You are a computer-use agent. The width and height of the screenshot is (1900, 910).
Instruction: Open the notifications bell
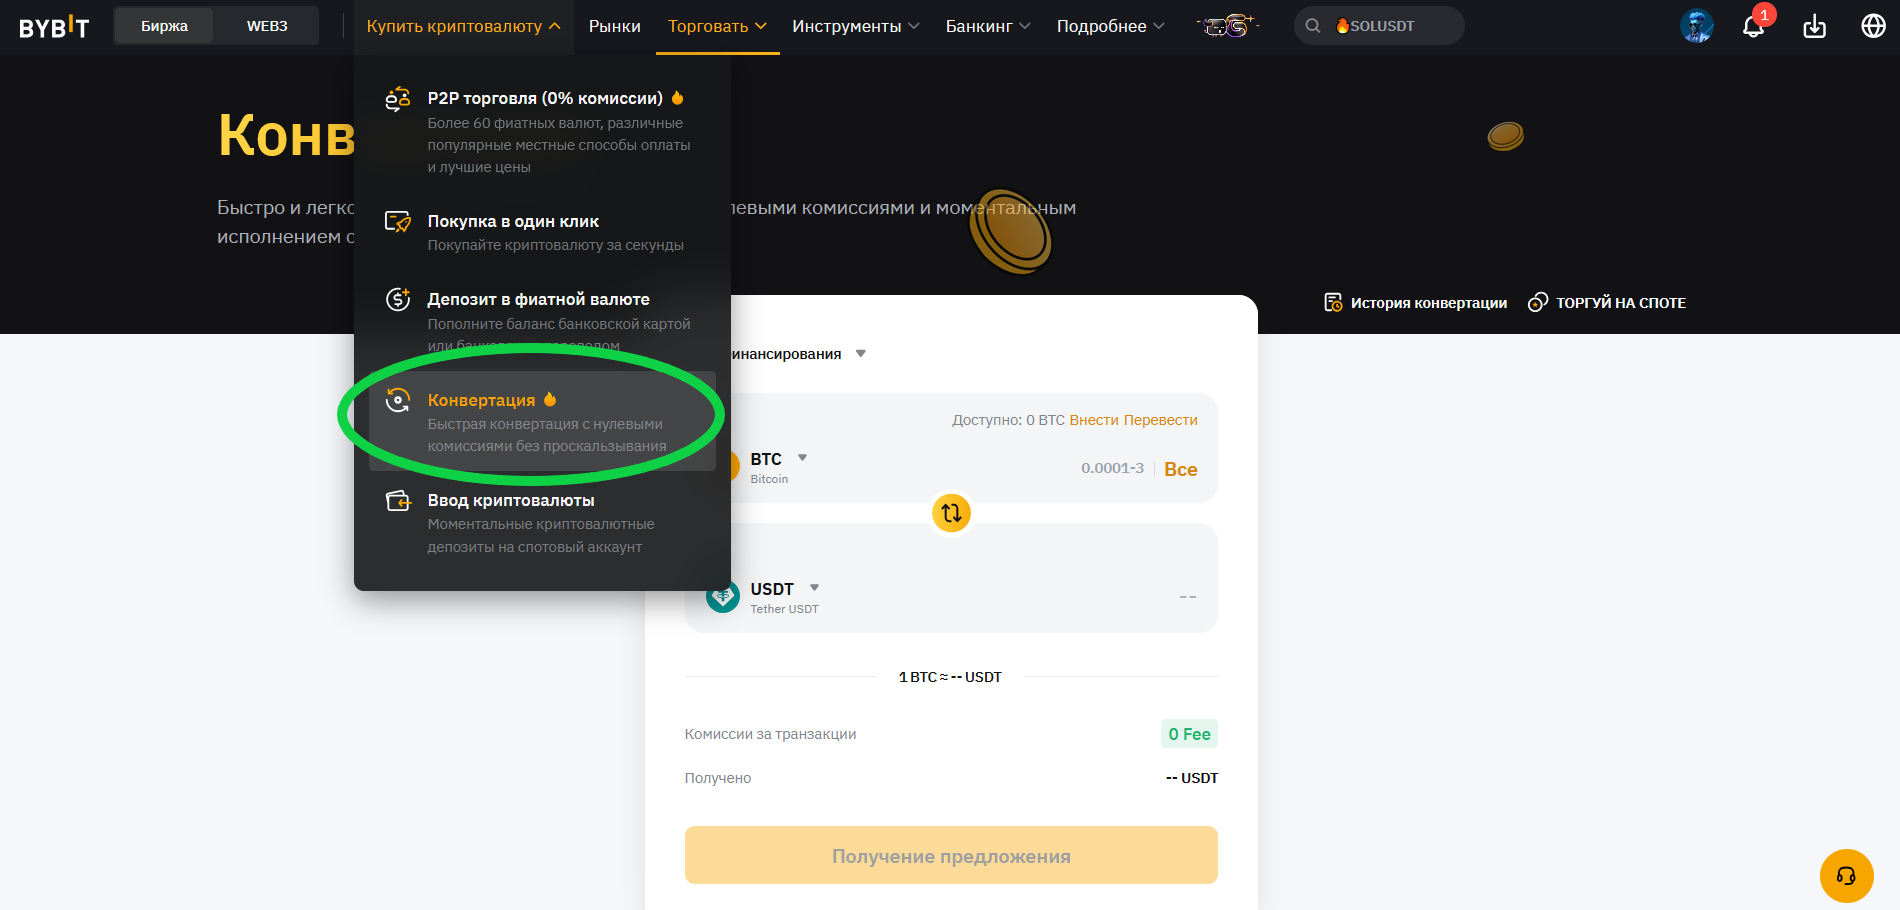click(x=1753, y=26)
